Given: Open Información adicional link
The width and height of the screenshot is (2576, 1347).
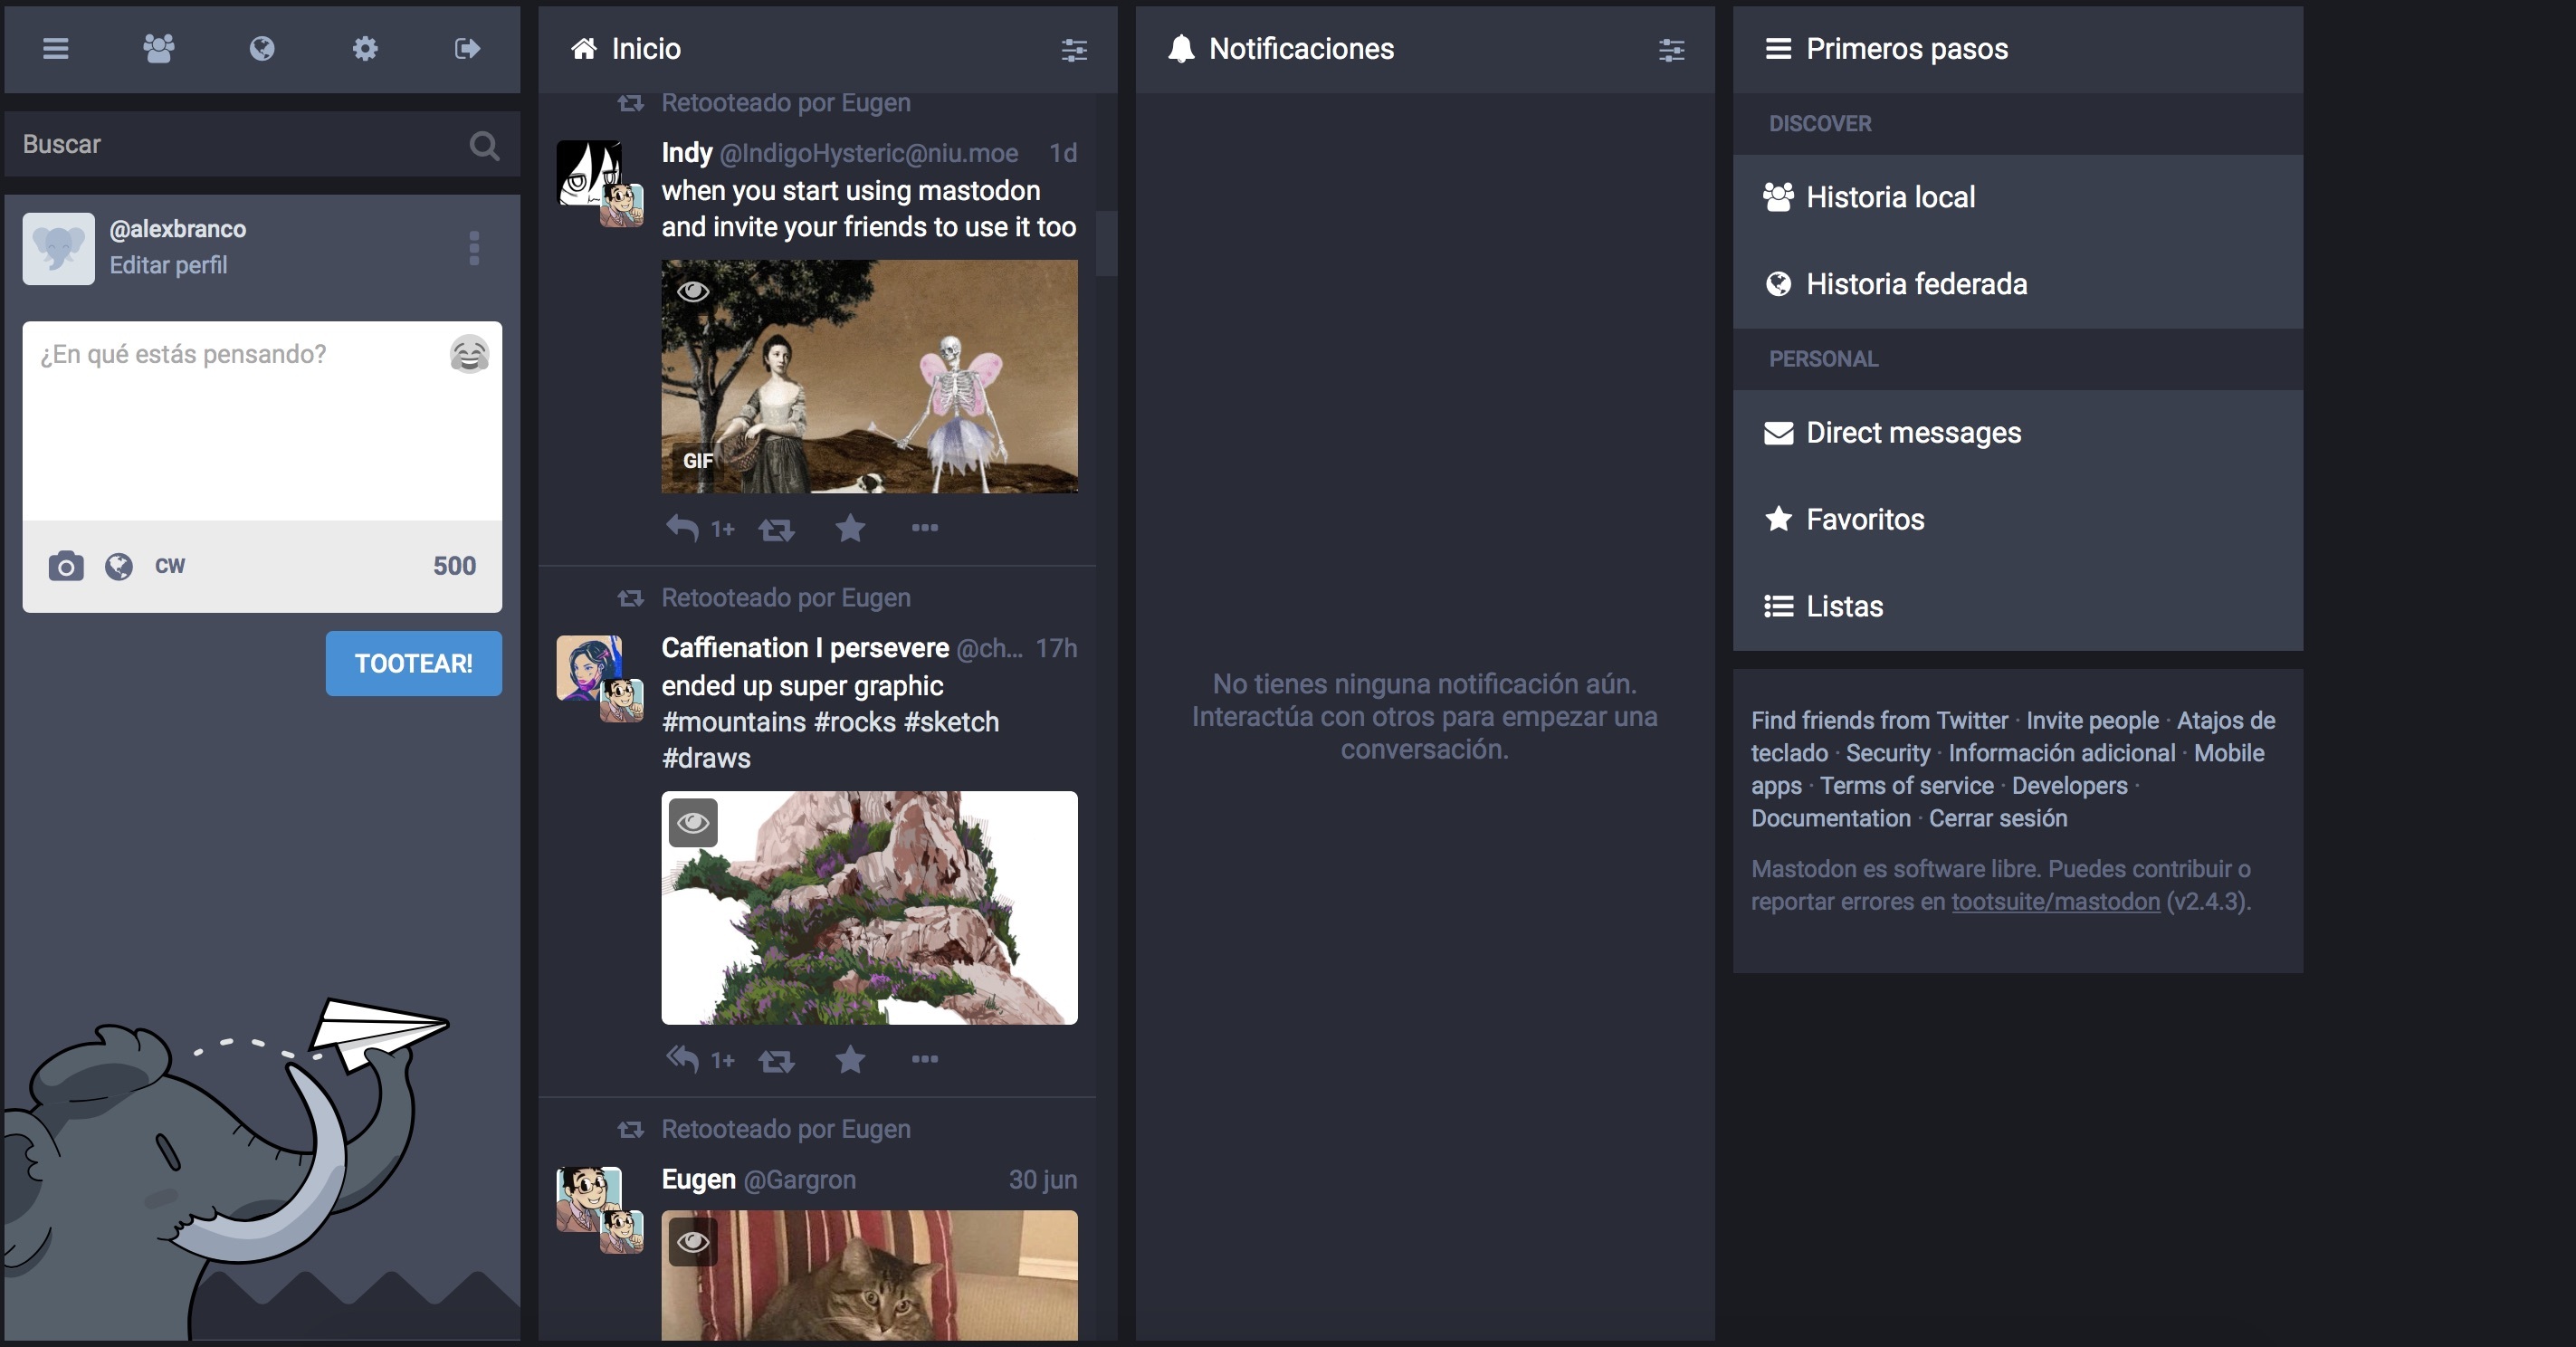Looking at the screenshot, I should tap(2061, 753).
